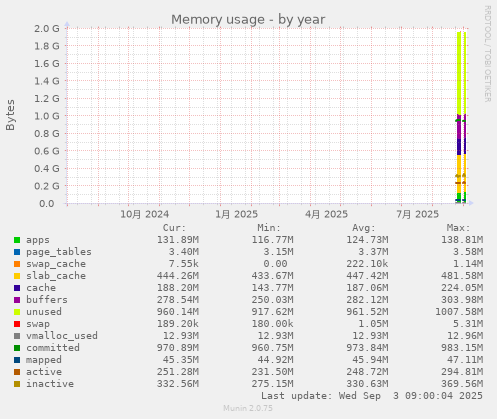Click the '1.0 G' y-axis label
This screenshot has height=419, width=497.
[x=47, y=116]
